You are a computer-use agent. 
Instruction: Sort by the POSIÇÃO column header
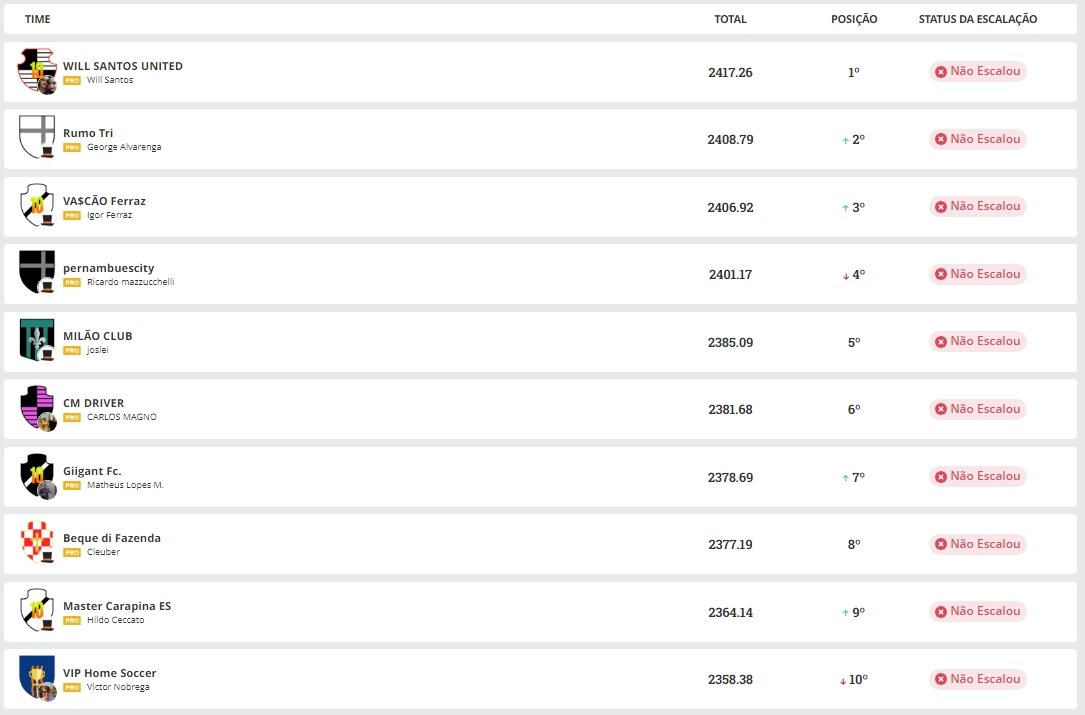pos(854,19)
